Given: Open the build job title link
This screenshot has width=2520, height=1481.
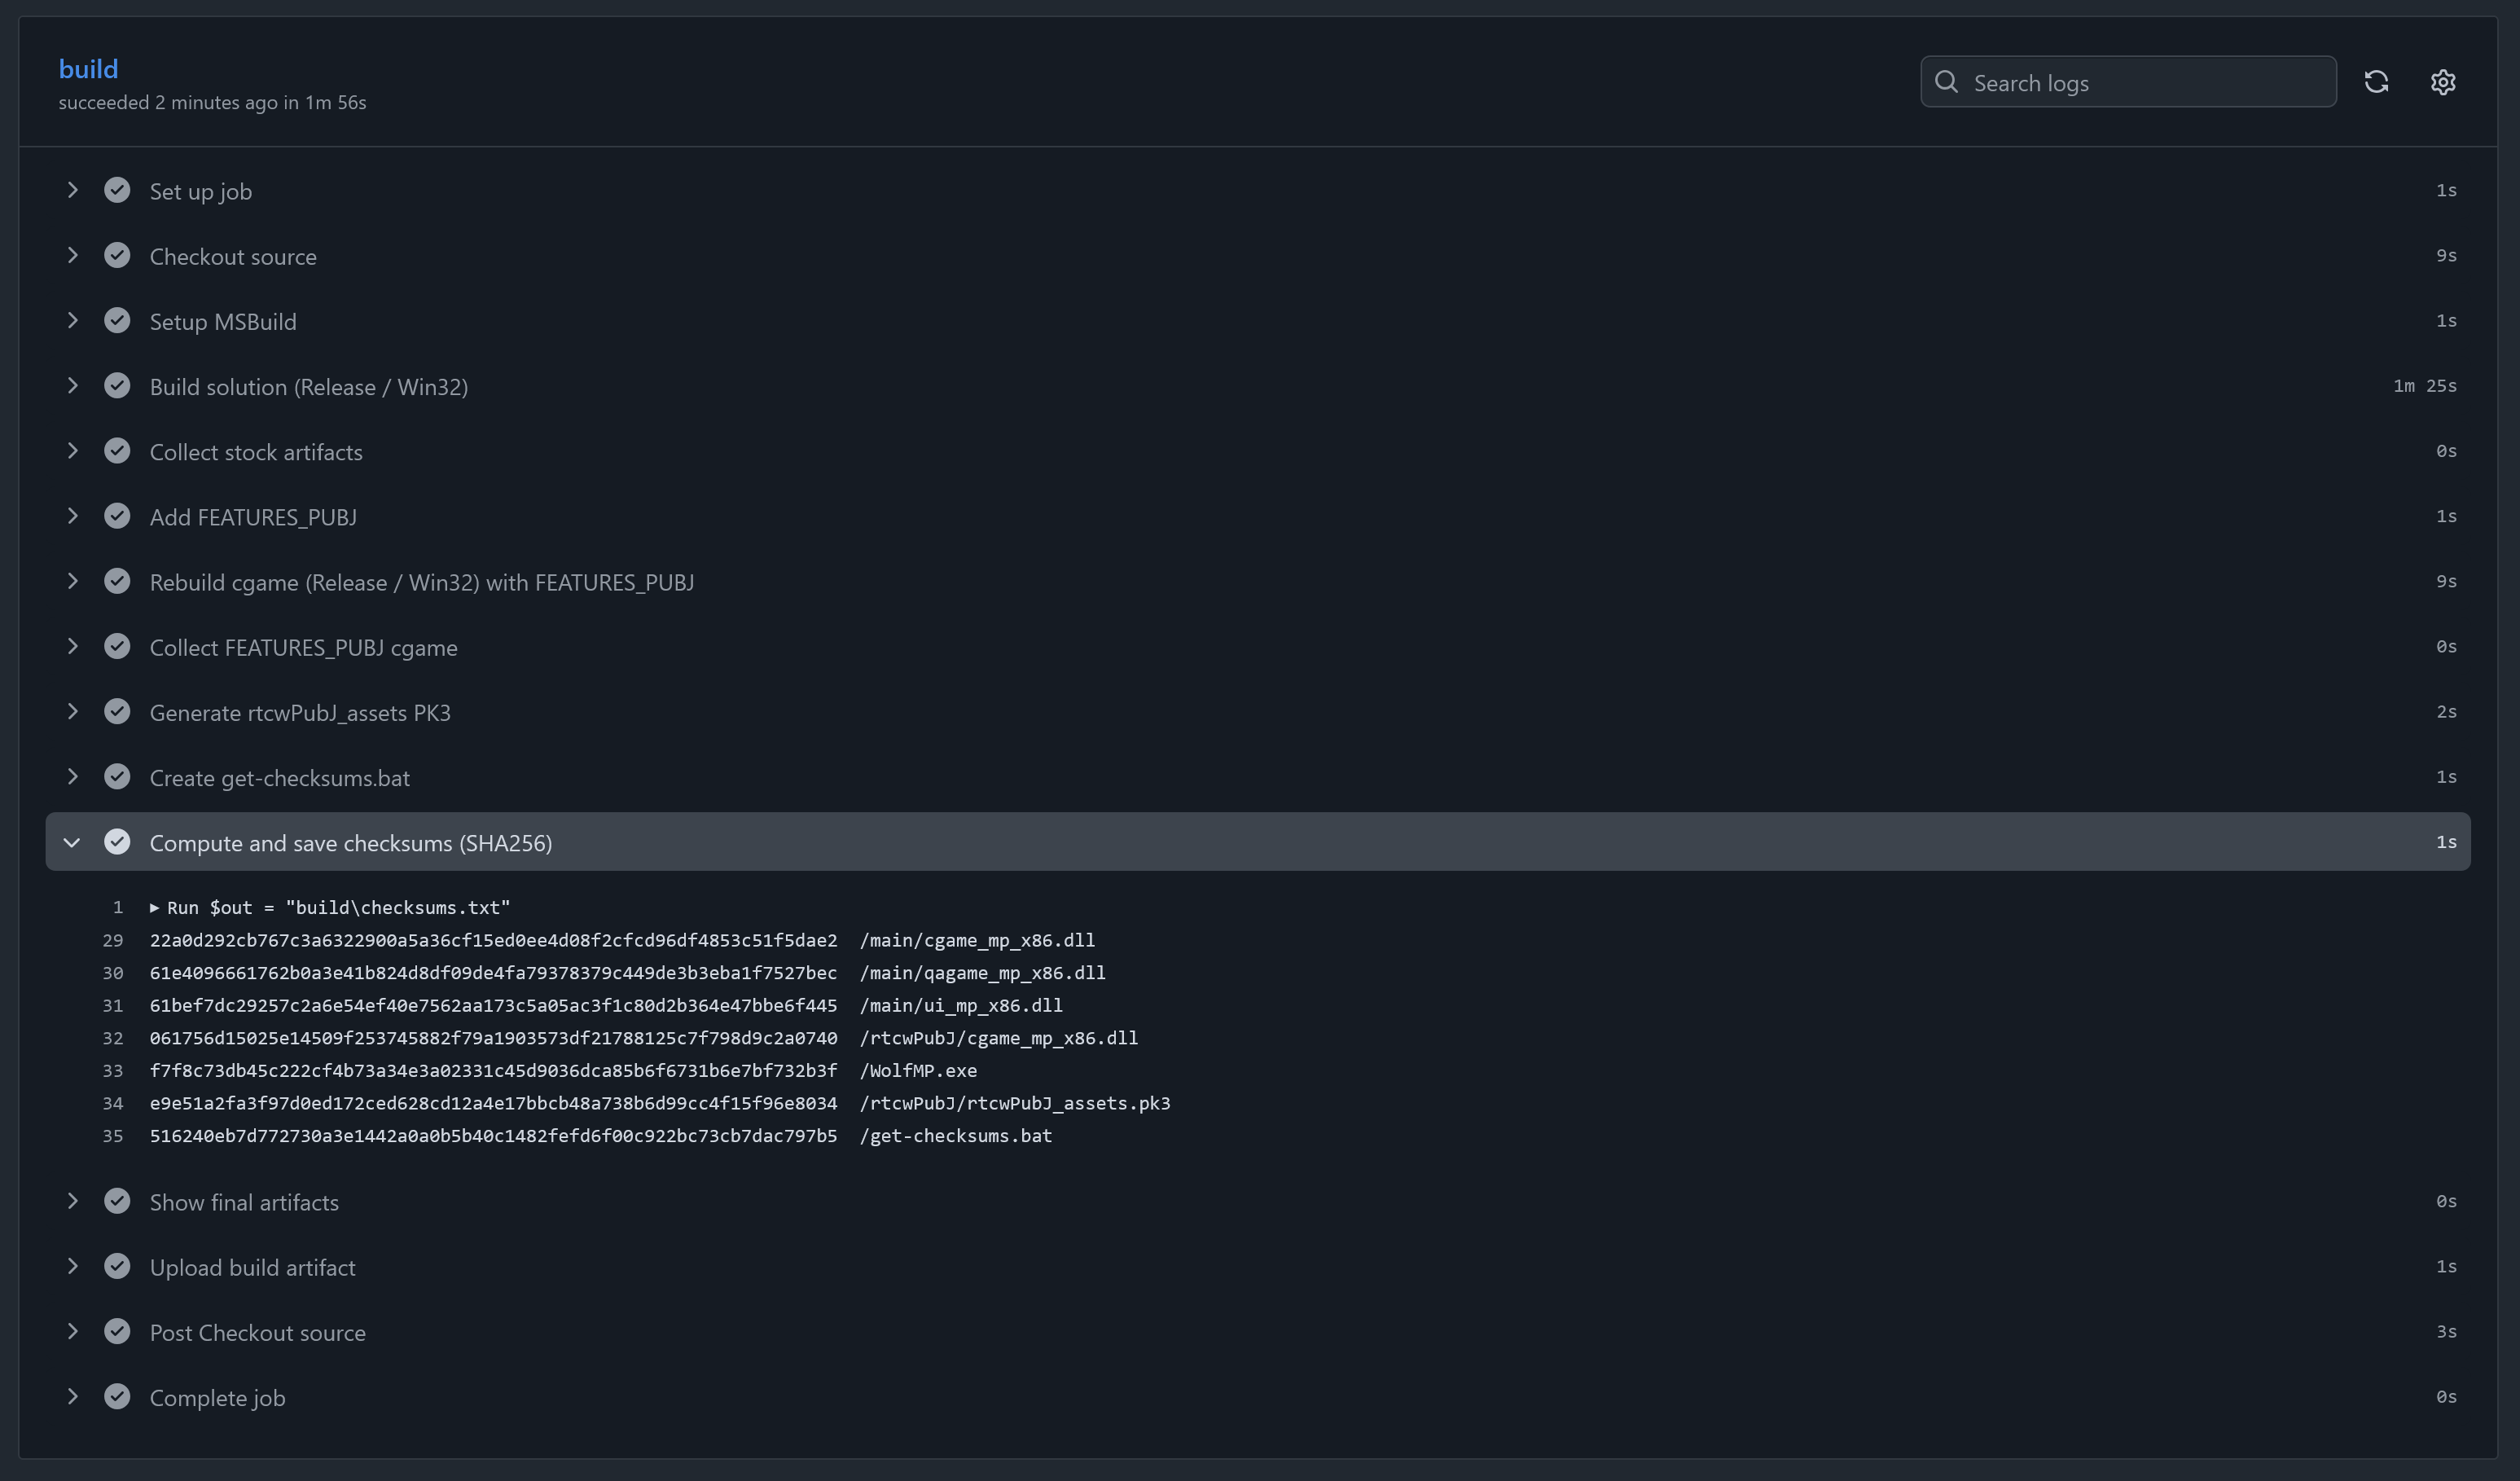Looking at the screenshot, I should coord(88,69).
